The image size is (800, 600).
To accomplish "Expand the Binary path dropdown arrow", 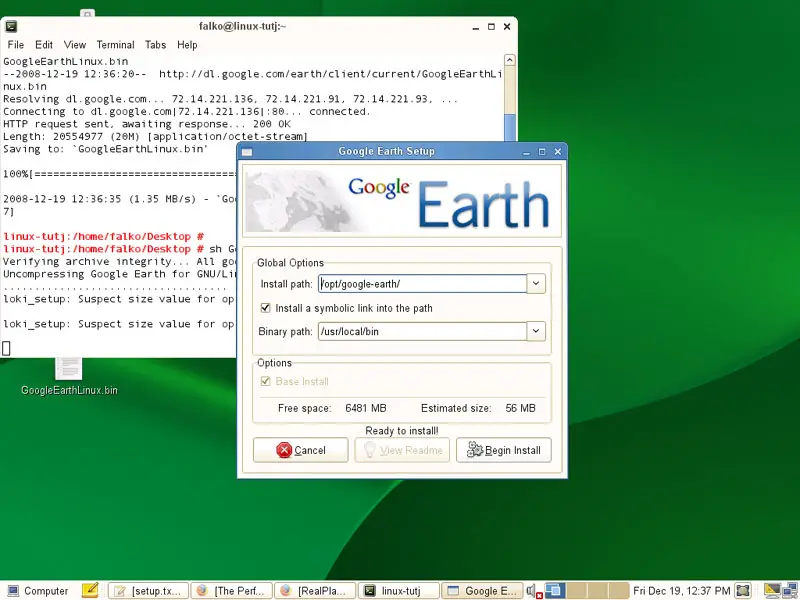I will [x=536, y=331].
